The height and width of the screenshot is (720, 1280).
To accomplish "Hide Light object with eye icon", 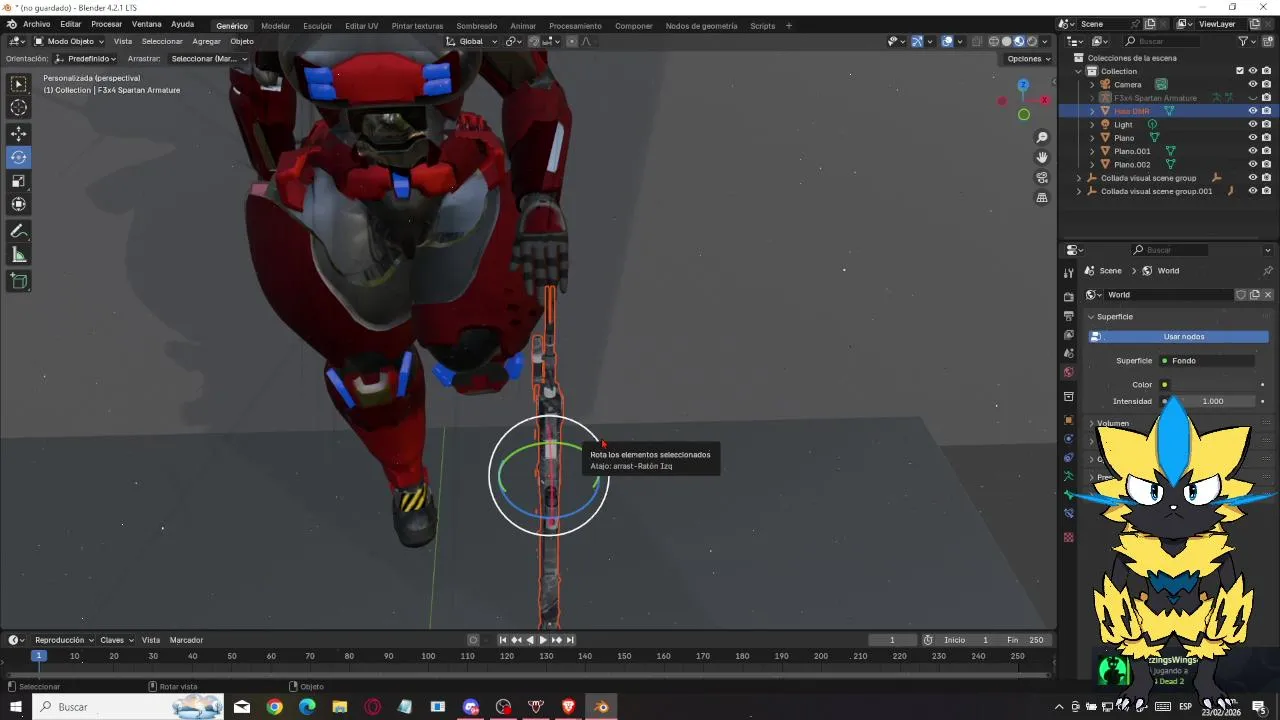I will click(x=1253, y=124).
